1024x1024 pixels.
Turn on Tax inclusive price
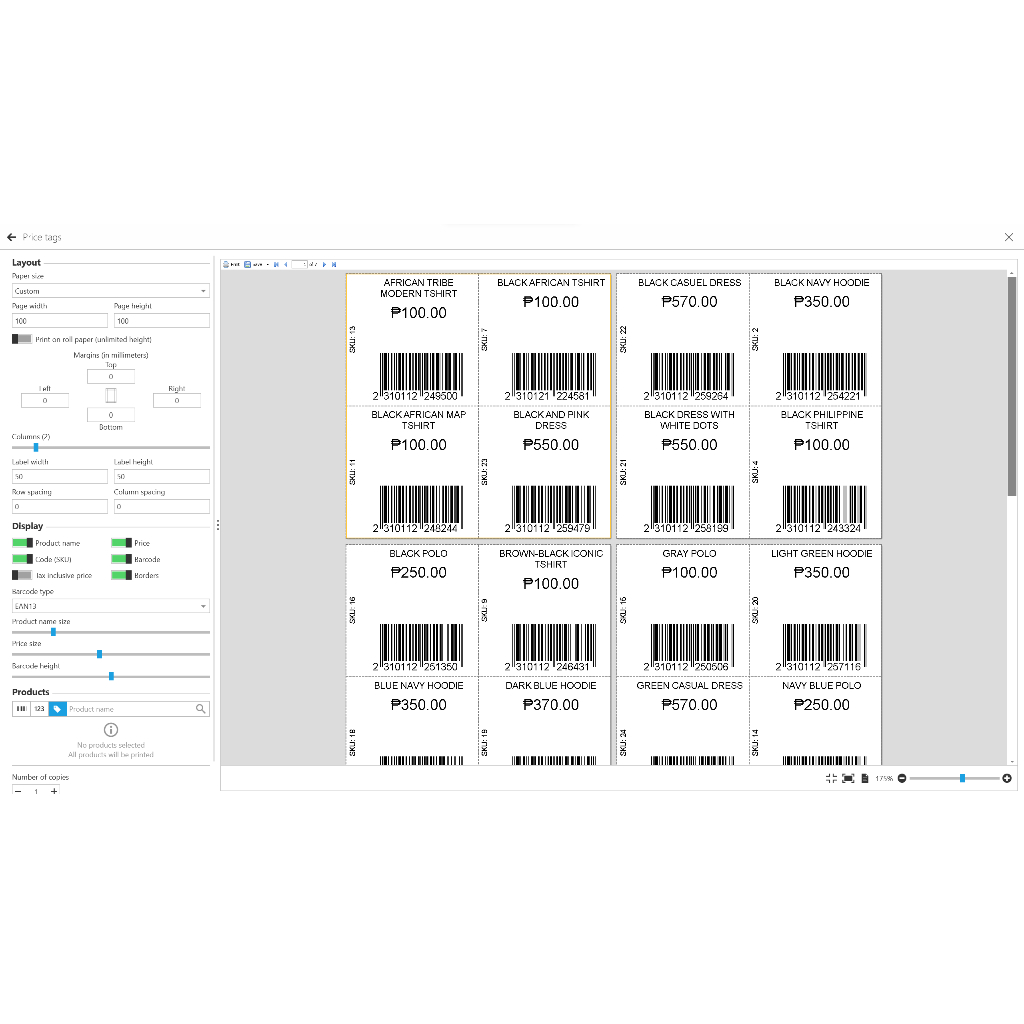[x=22, y=575]
